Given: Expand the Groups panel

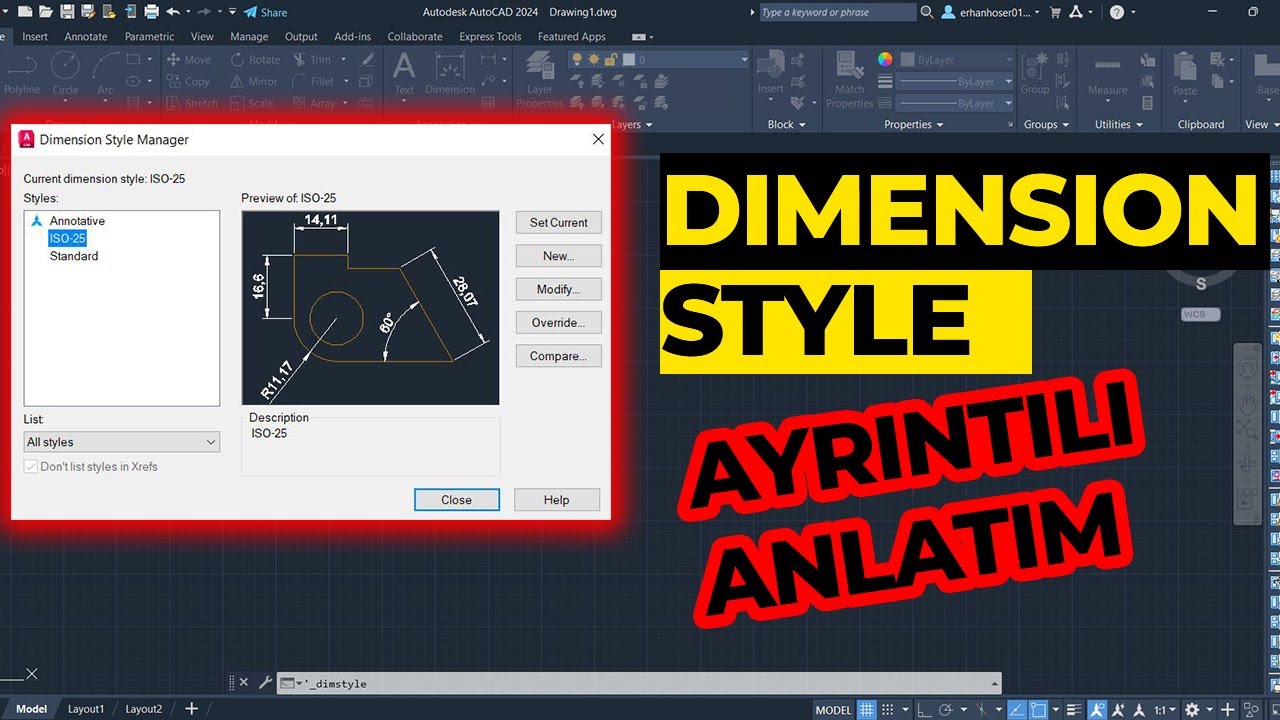Looking at the screenshot, I should (1046, 125).
